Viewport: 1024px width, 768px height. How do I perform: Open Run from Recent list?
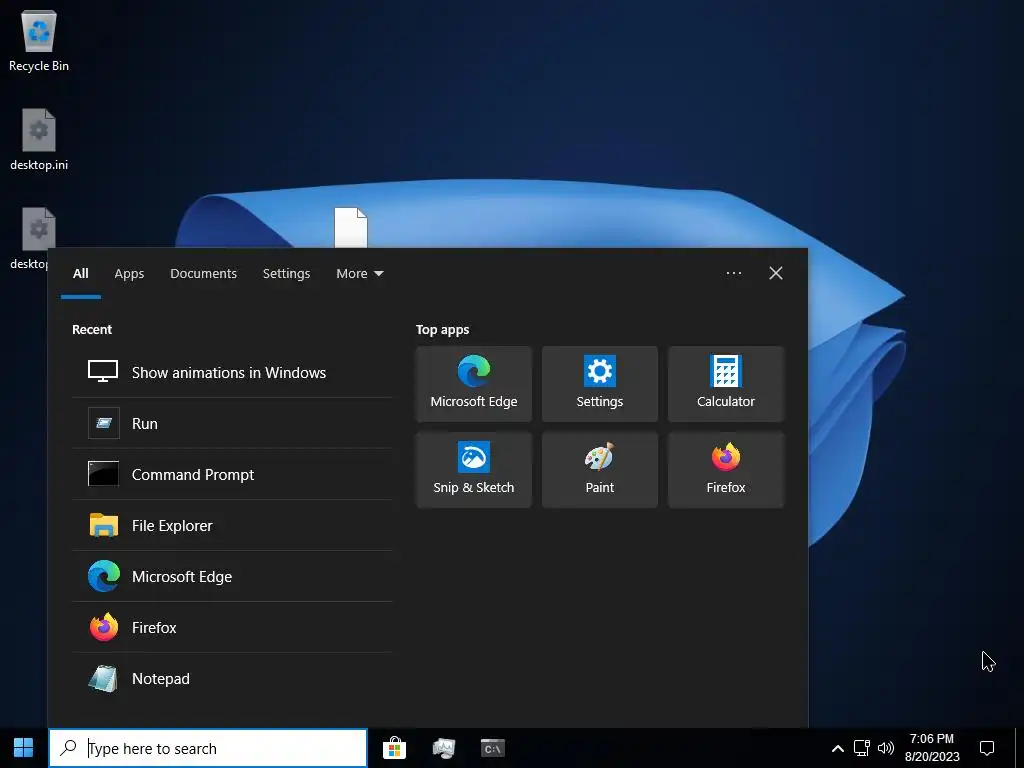click(x=232, y=423)
